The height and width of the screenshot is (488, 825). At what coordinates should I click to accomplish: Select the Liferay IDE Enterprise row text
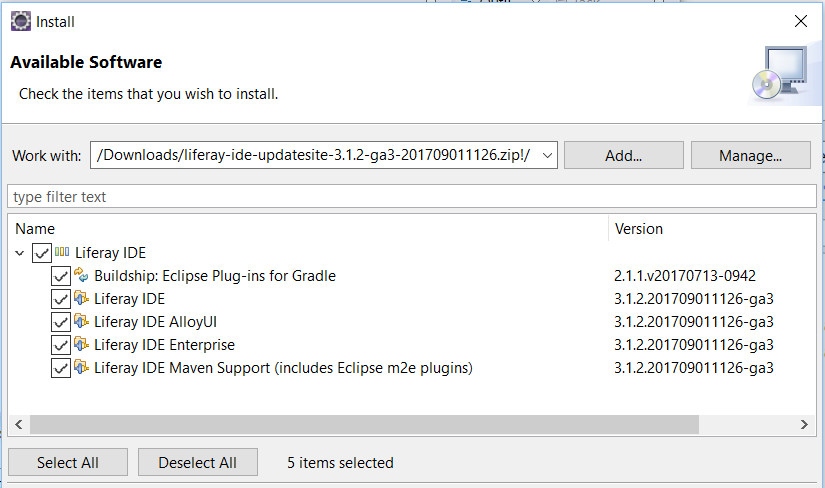click(164, 345)
